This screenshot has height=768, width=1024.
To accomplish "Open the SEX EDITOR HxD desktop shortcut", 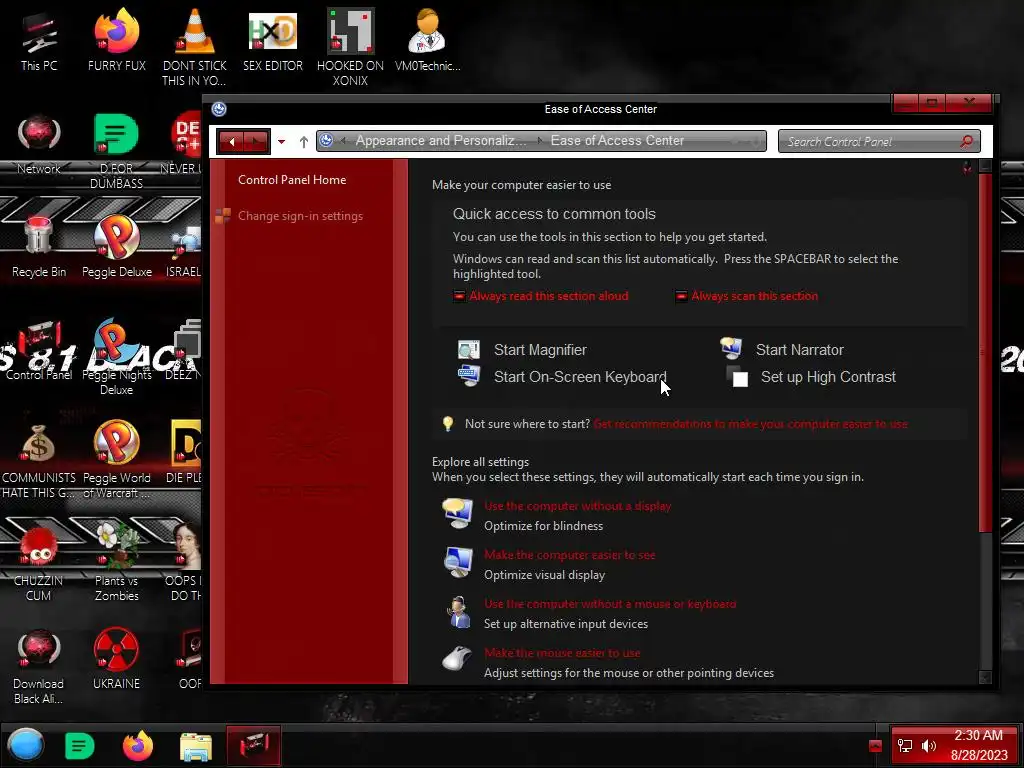I will coord(272,40).
